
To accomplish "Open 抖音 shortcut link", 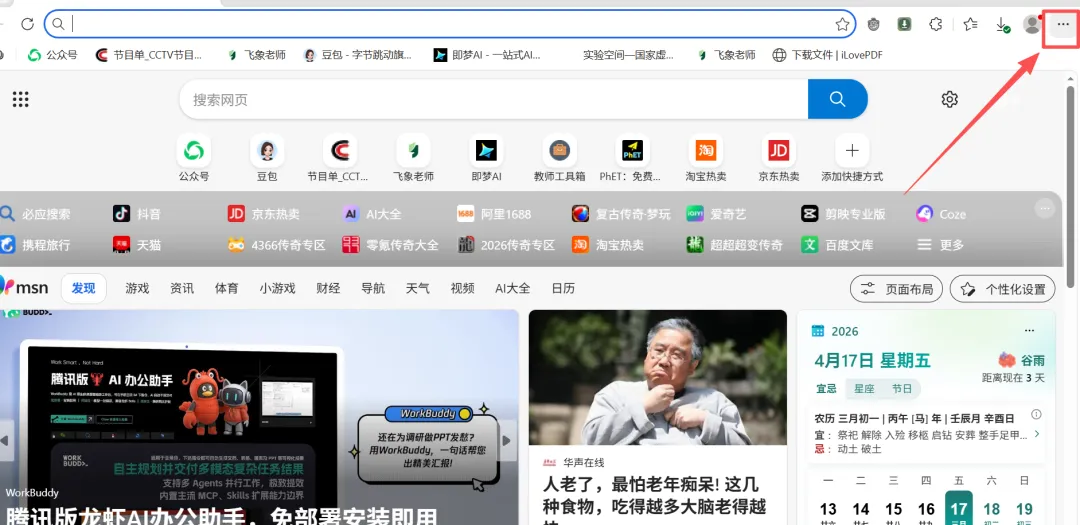I will click(x=137, y=214).
